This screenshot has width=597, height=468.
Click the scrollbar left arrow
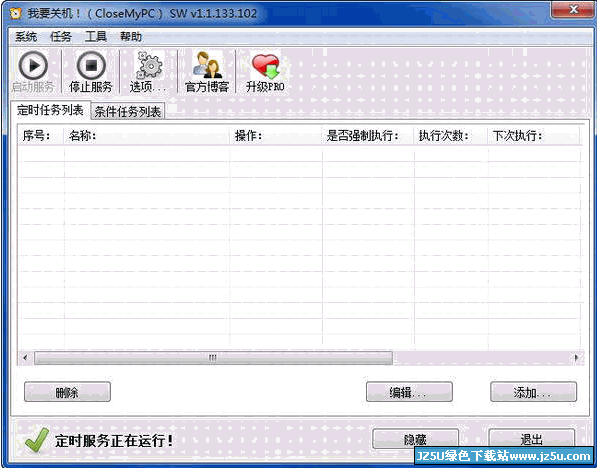tap(25, 358)
